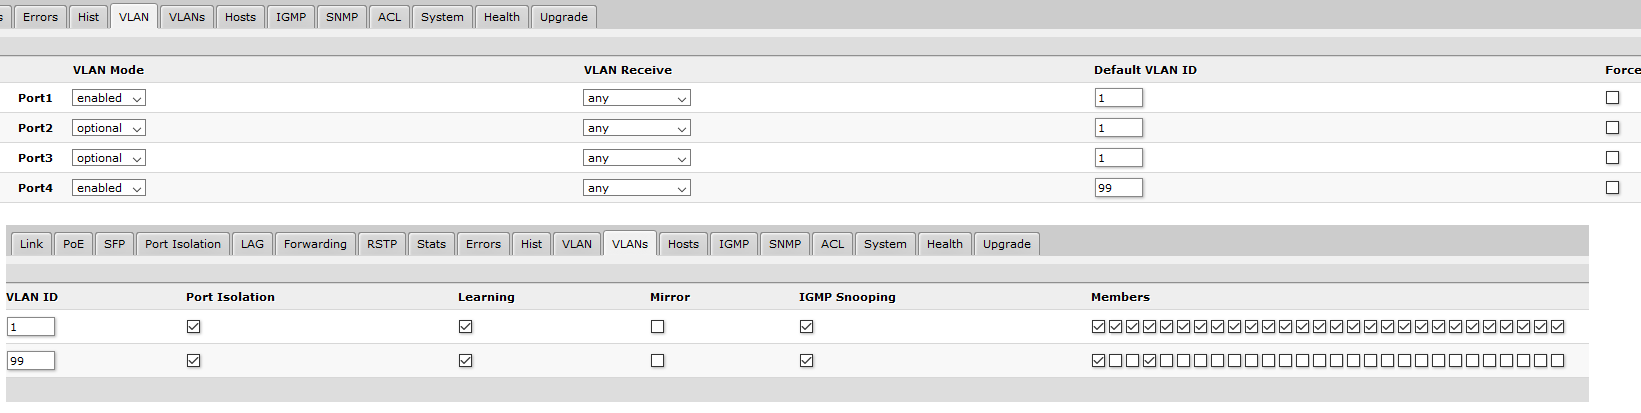Viewport: 1641px width, 413px height.
Task: Open the SNMP tab in upper tab row
Action: [x=342, y=17]
